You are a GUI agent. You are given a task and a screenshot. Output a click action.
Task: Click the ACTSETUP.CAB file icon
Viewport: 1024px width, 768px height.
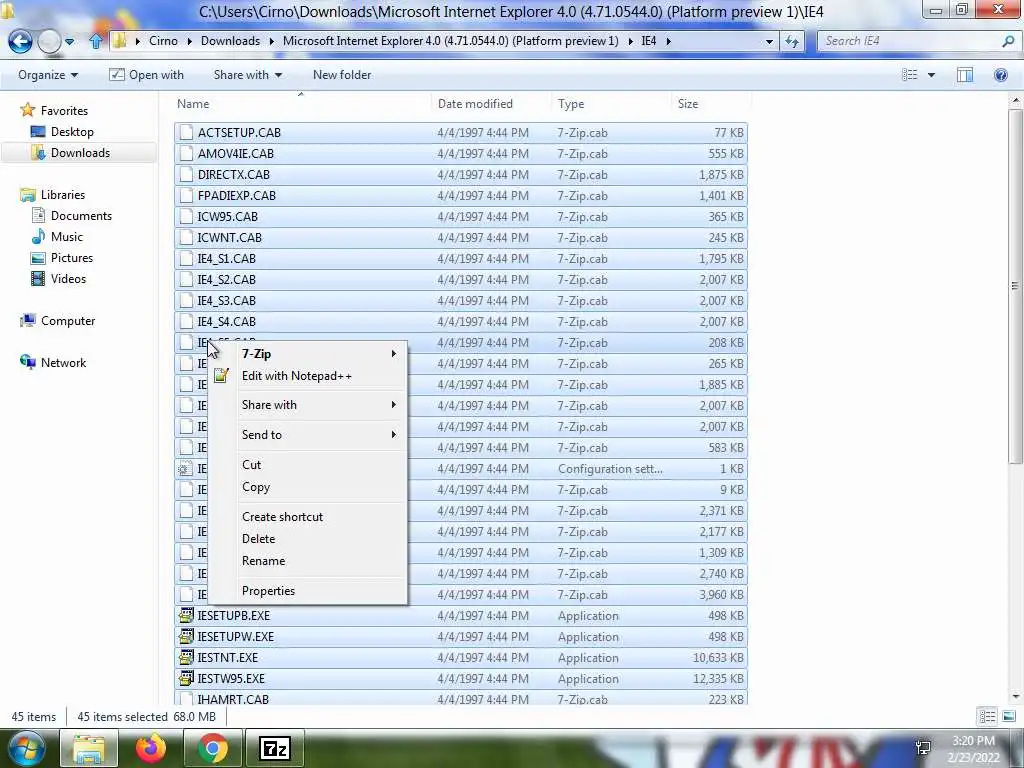click(186, 133)
